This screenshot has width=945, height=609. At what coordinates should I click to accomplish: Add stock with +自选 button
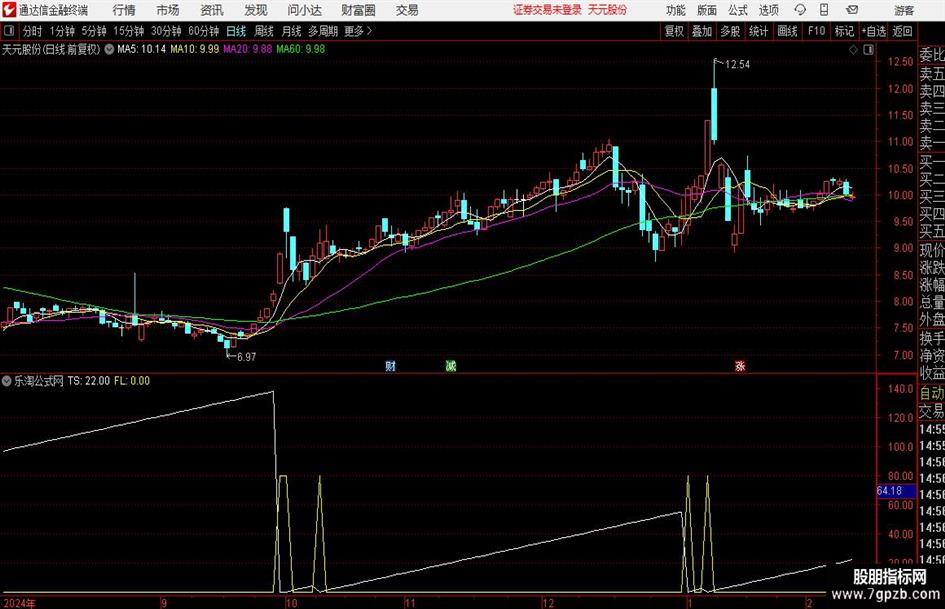pyautogui.click(x=873, y=31)
